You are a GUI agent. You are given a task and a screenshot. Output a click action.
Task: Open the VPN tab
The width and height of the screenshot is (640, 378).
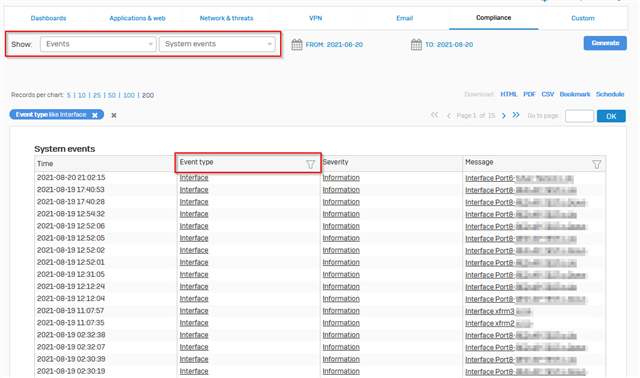316,18
